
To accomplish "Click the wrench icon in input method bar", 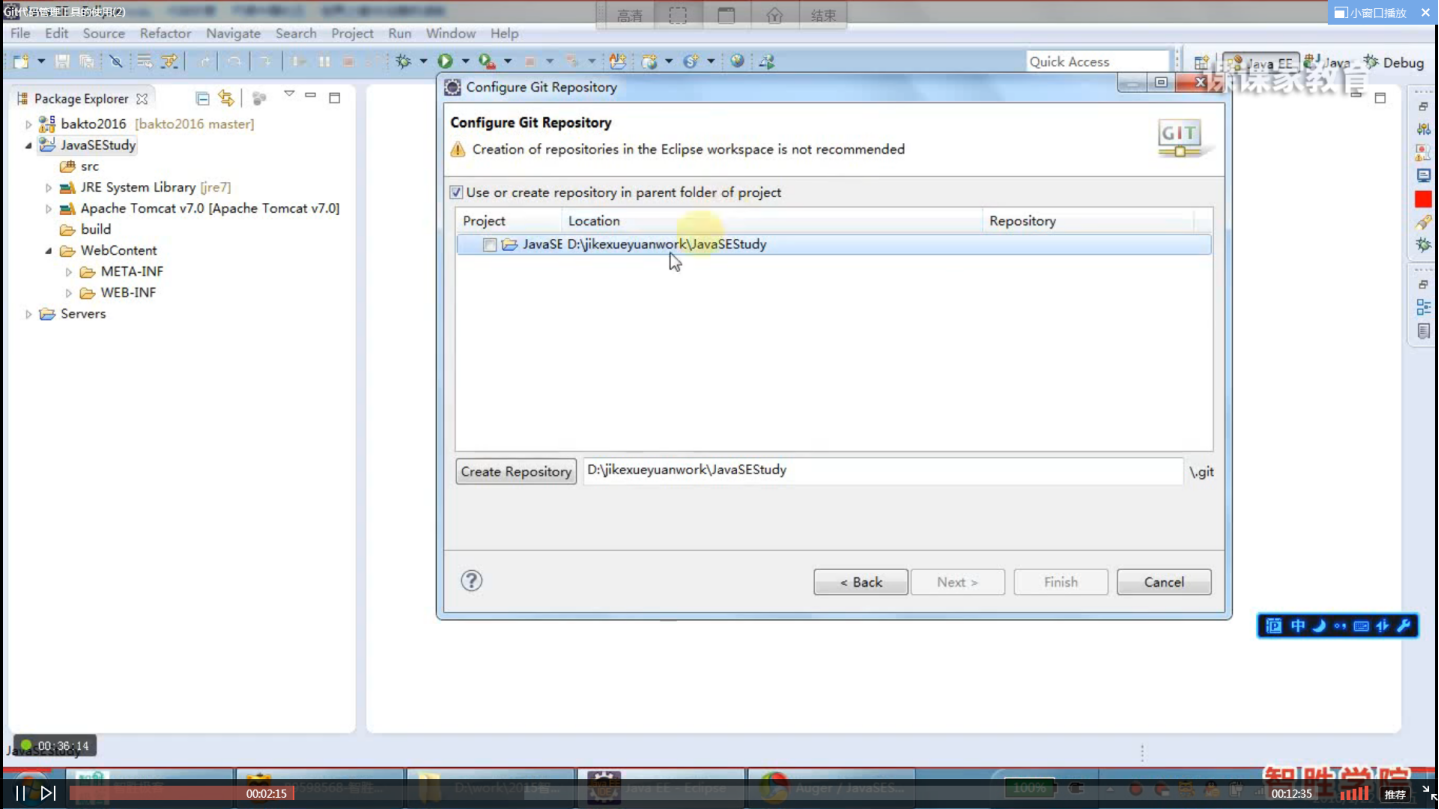I will [x=1403, y=626].
